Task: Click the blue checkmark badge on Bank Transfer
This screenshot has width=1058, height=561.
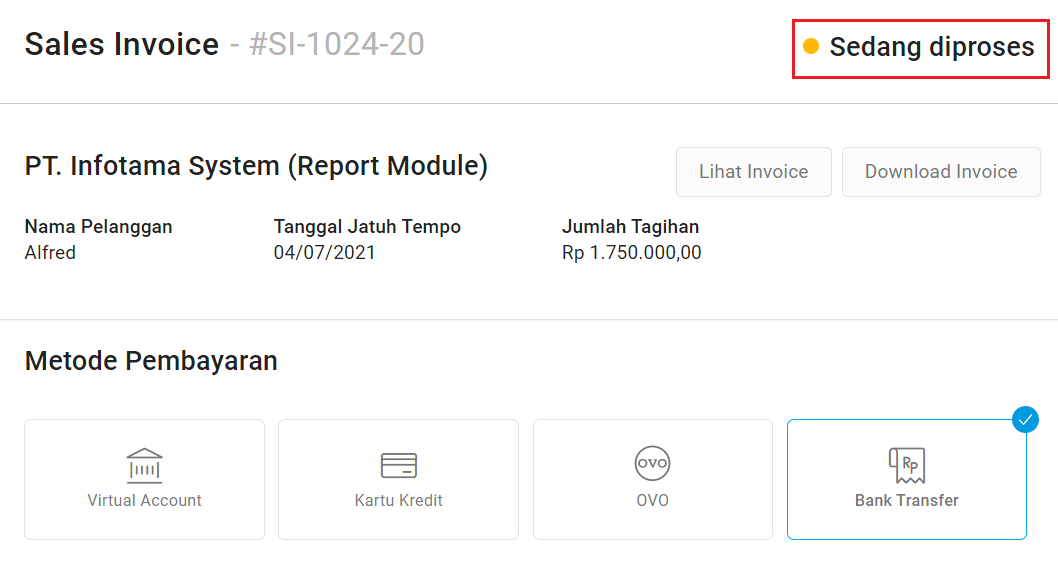Action: click(x=1025, y=420)
